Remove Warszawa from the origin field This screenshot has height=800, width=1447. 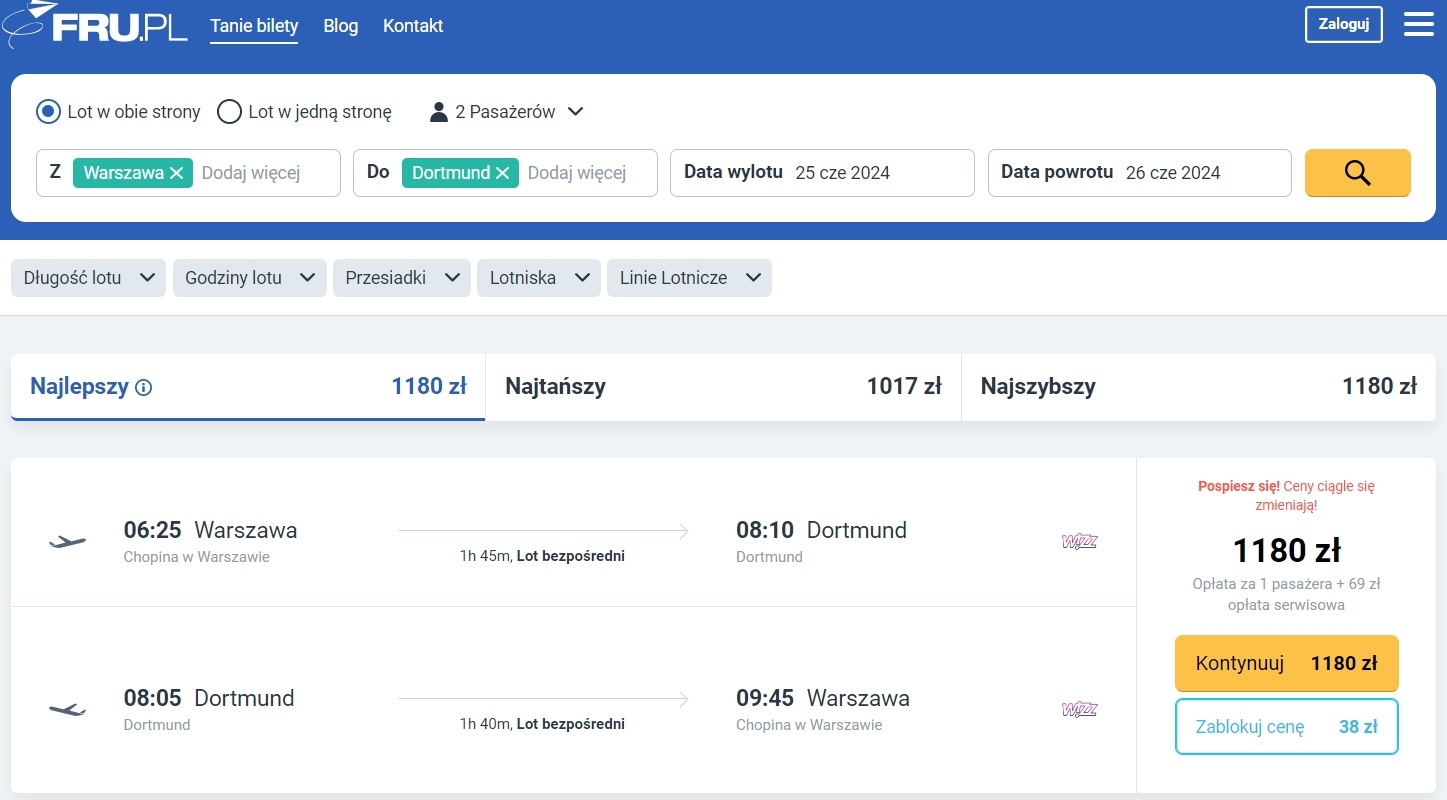[x=177, y=173]
